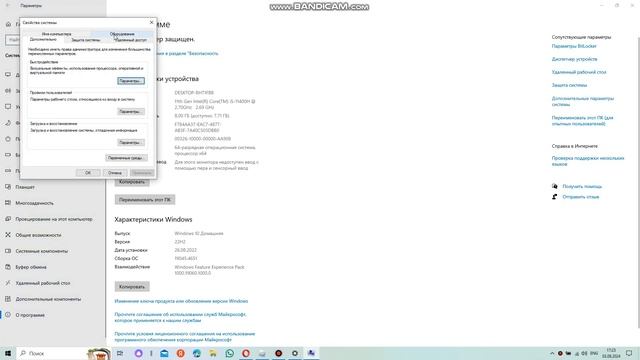Image resolution: width=640 pixels, height=360 pixels.
Task: Click Удаленный рабочий стол sidebar icon
Action: click(x=8, y=283)
